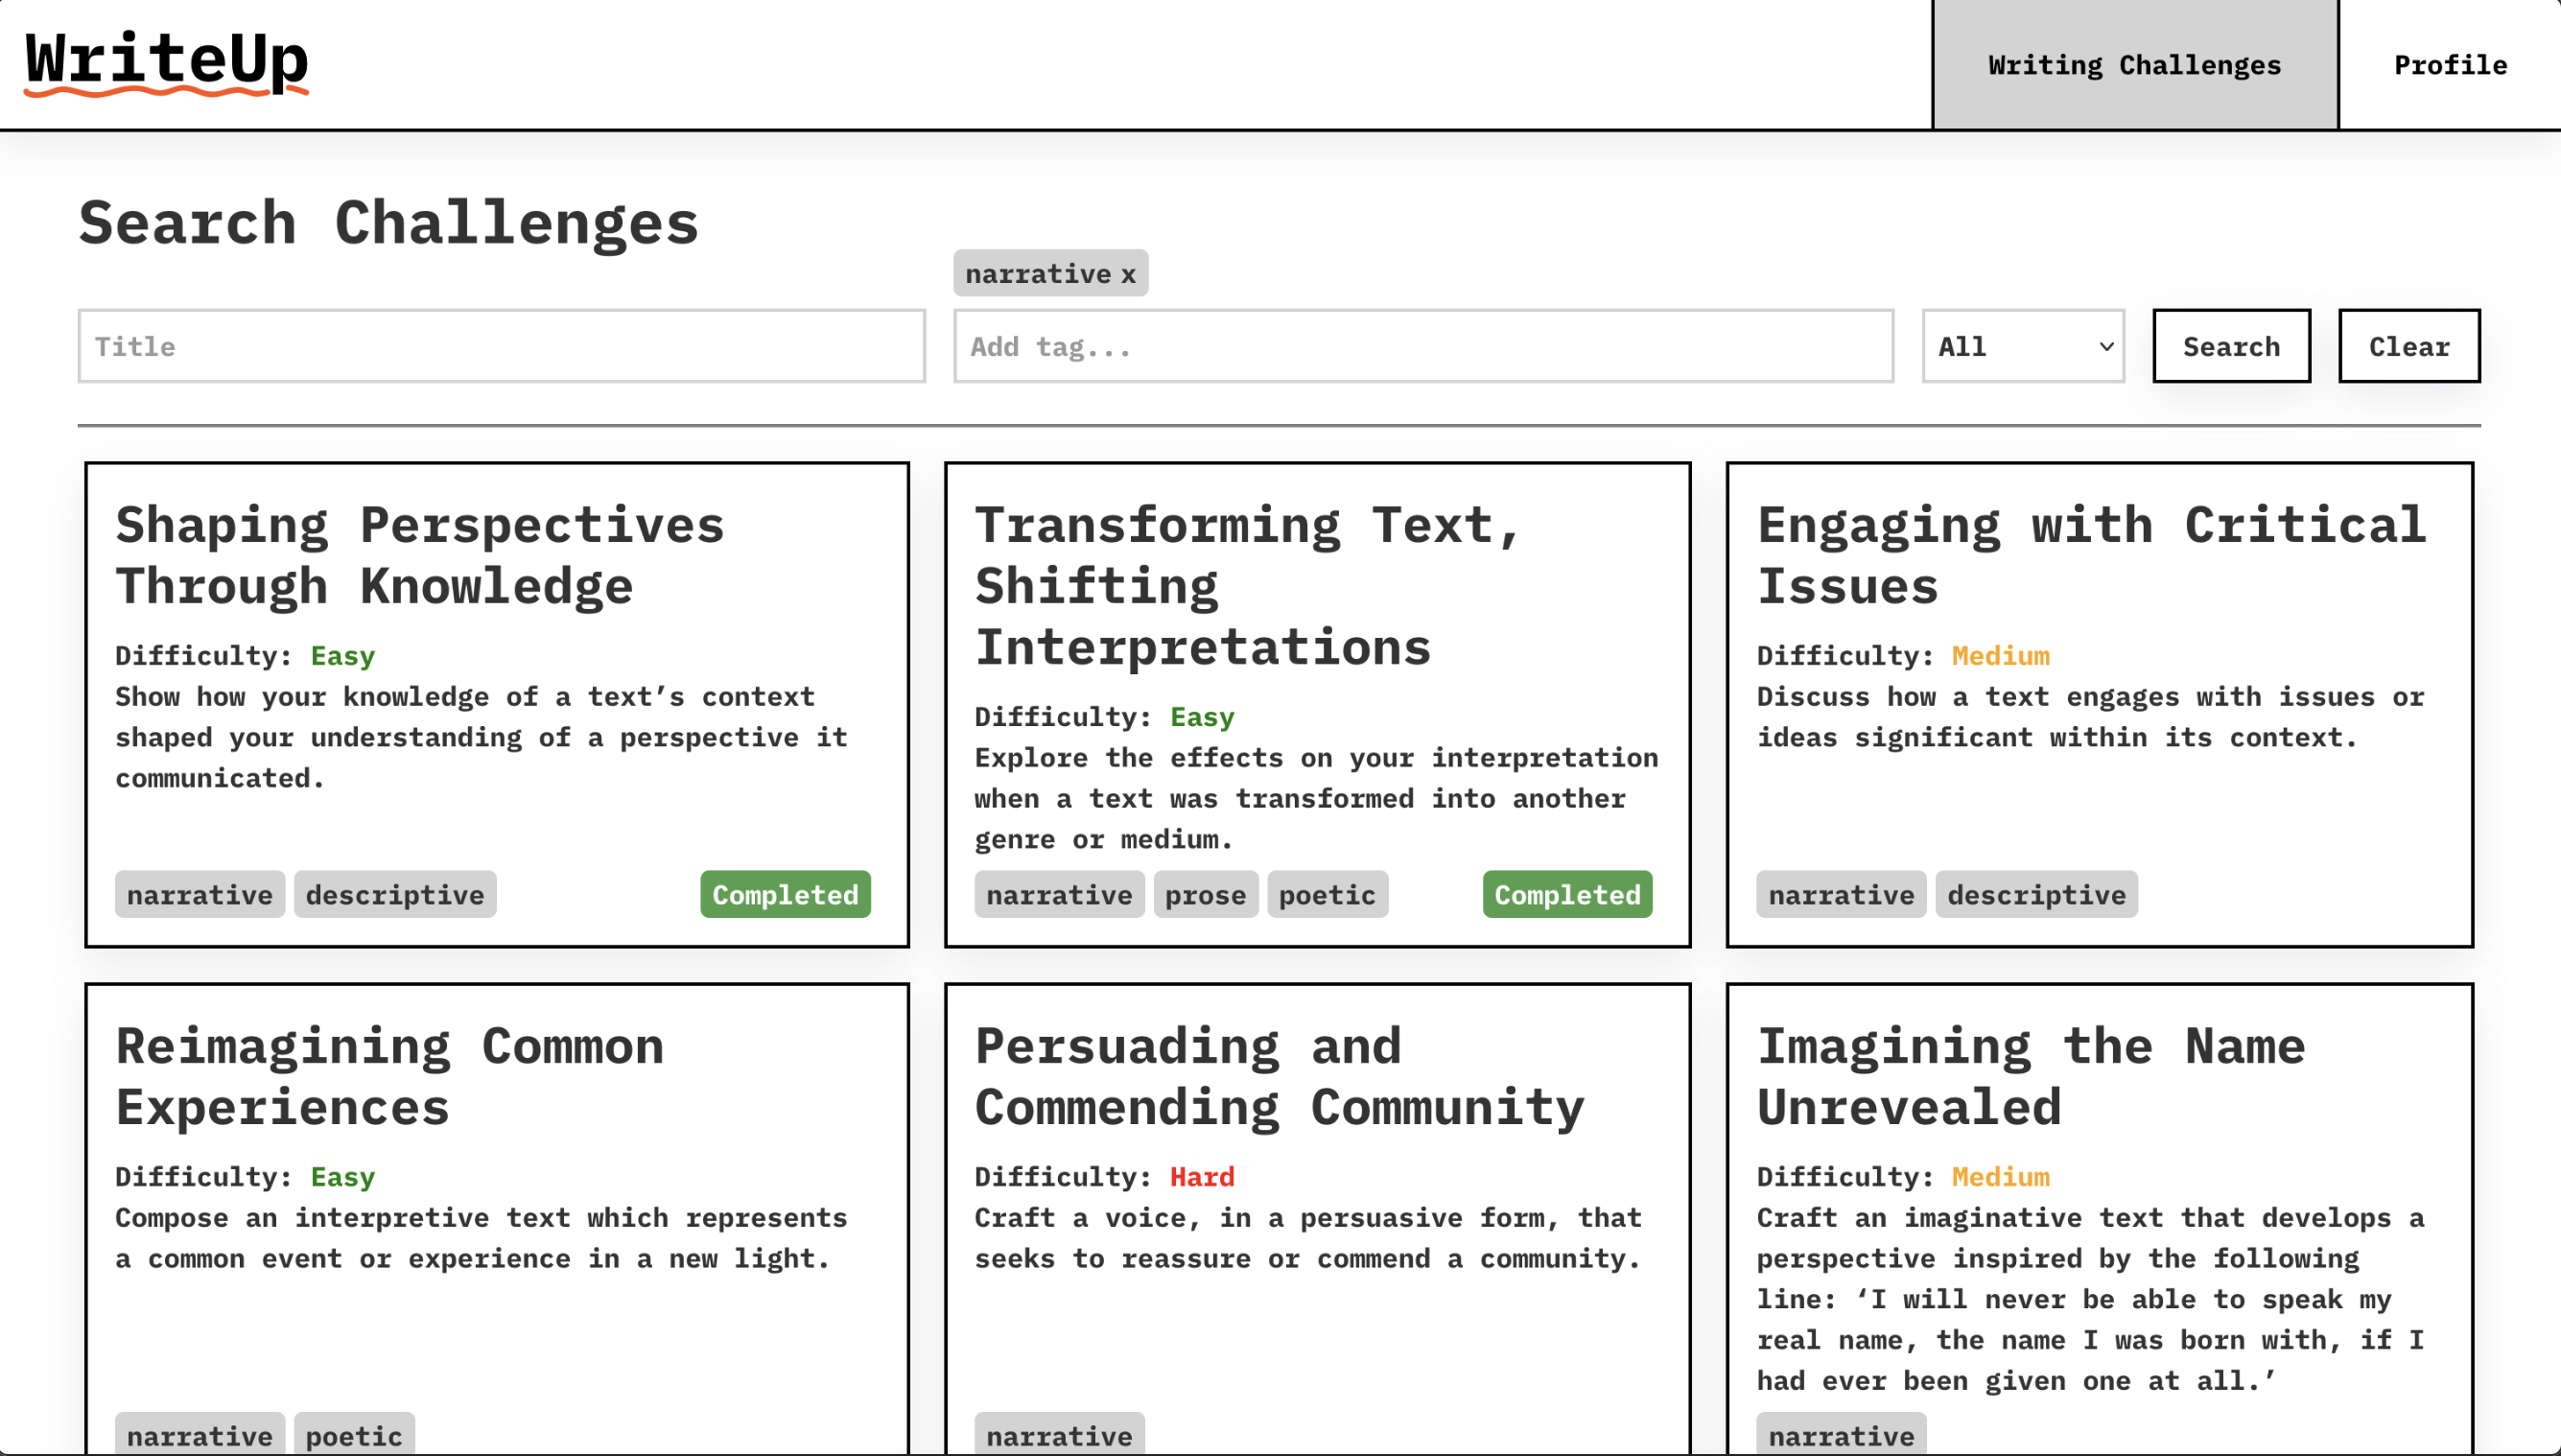Open the Transforming Text, Shifting Interpretations card
Image resolution: width=2561 pixels, height=1456 pixels.
point(1246,585)
